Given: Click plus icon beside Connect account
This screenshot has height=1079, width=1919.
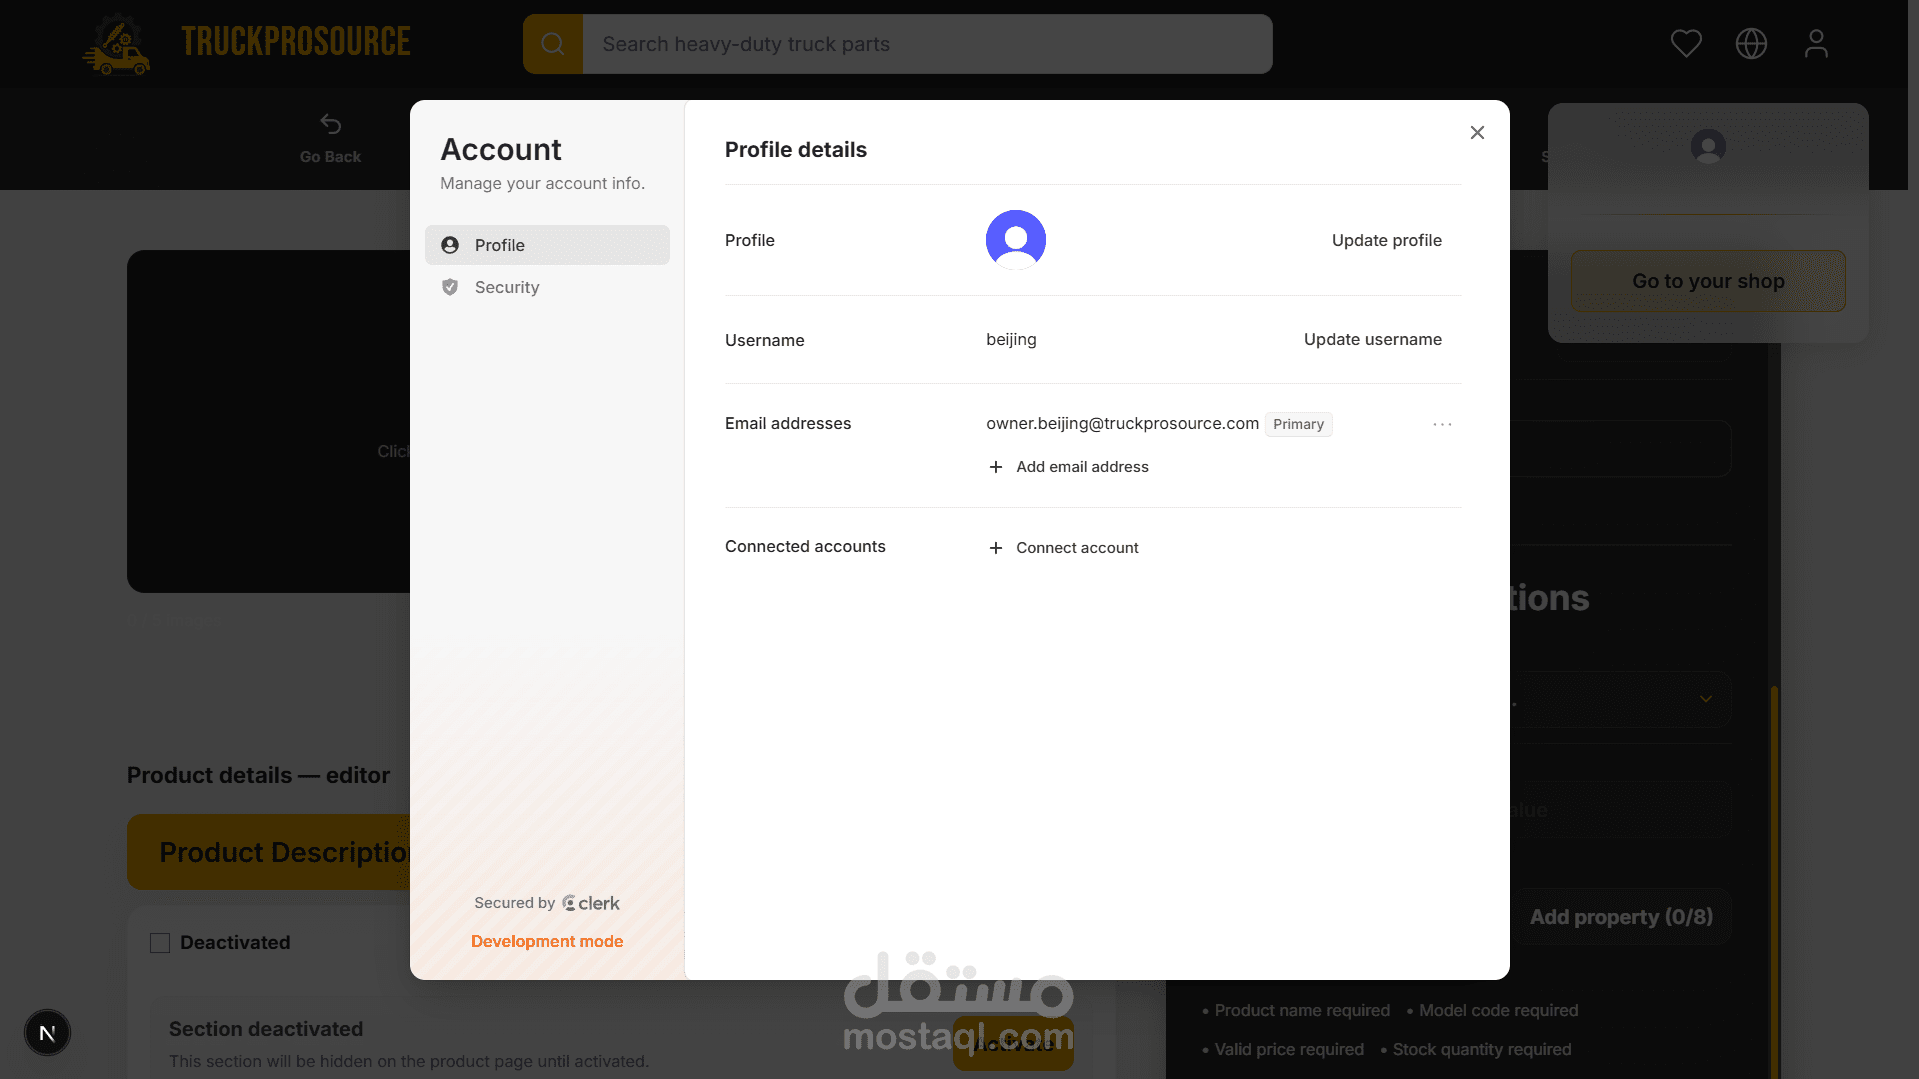Looking at the screenshot, I should pos(995,548).
